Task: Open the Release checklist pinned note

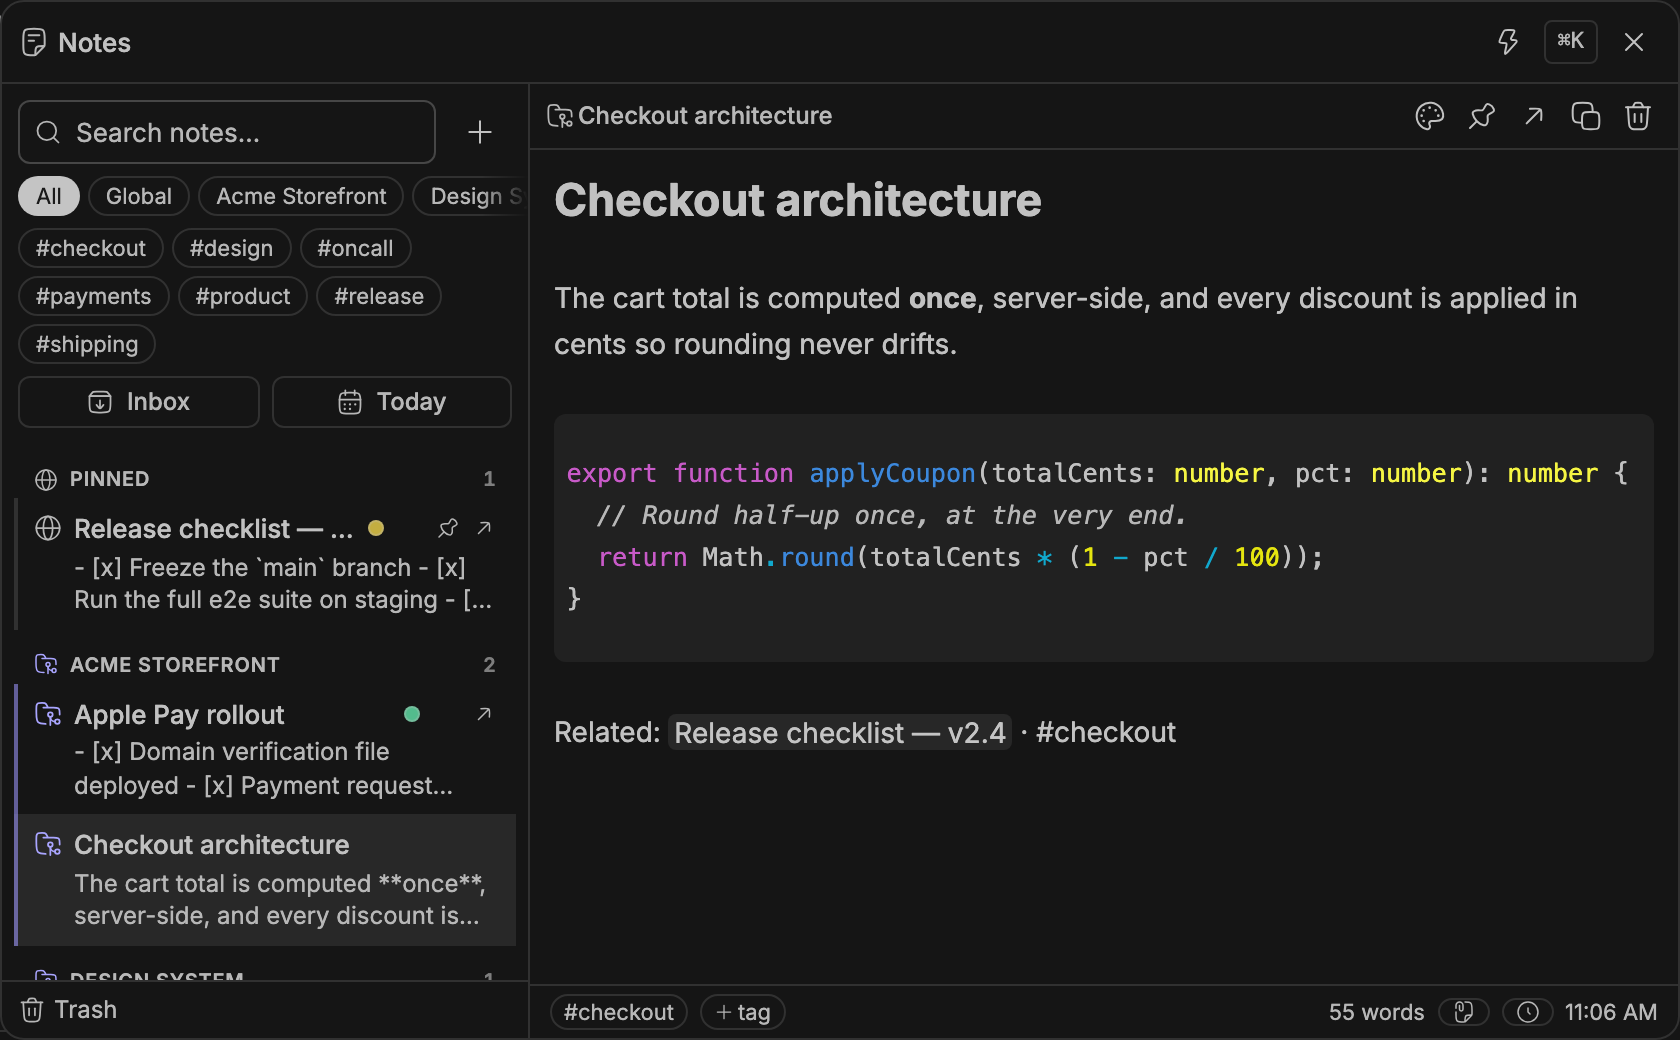Action: [266, 564]
